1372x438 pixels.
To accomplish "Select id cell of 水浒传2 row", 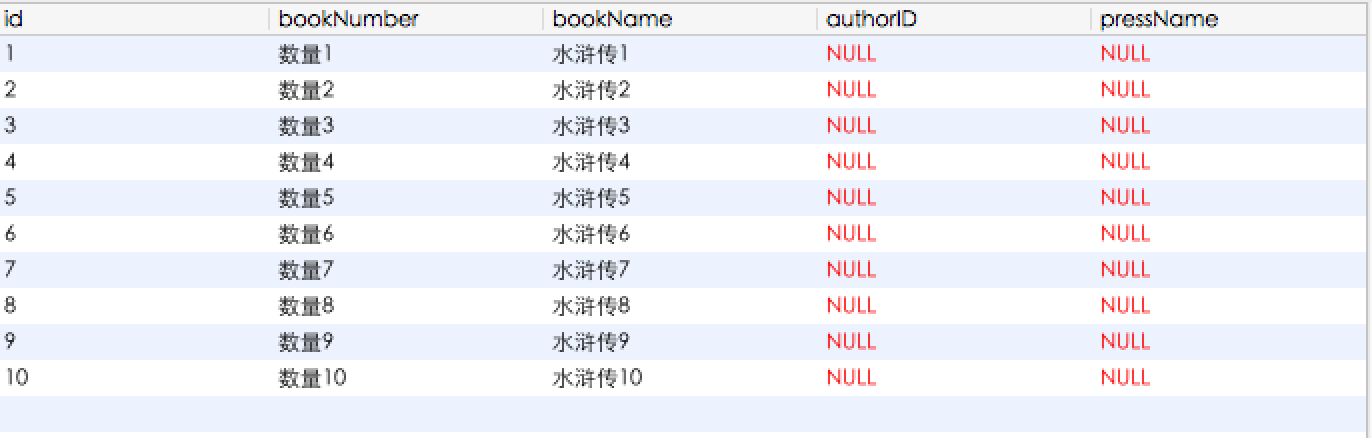I will pyautogui.click(x=135, y=90).
